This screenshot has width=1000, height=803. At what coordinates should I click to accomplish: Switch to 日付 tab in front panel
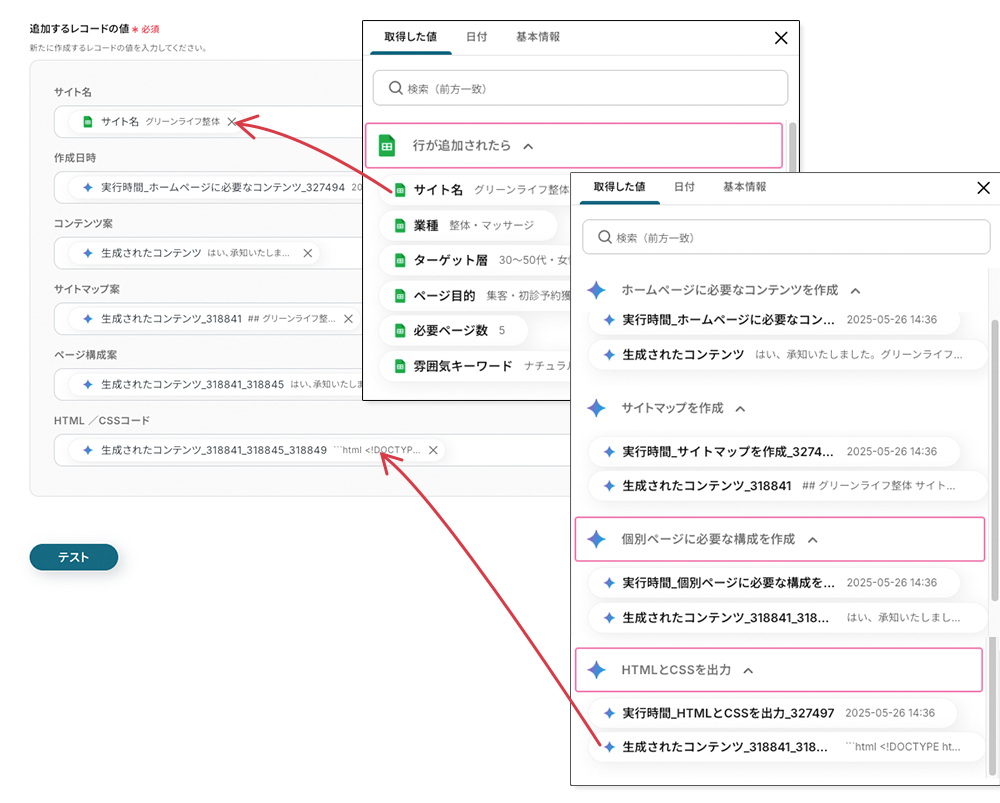pos(684,187)
